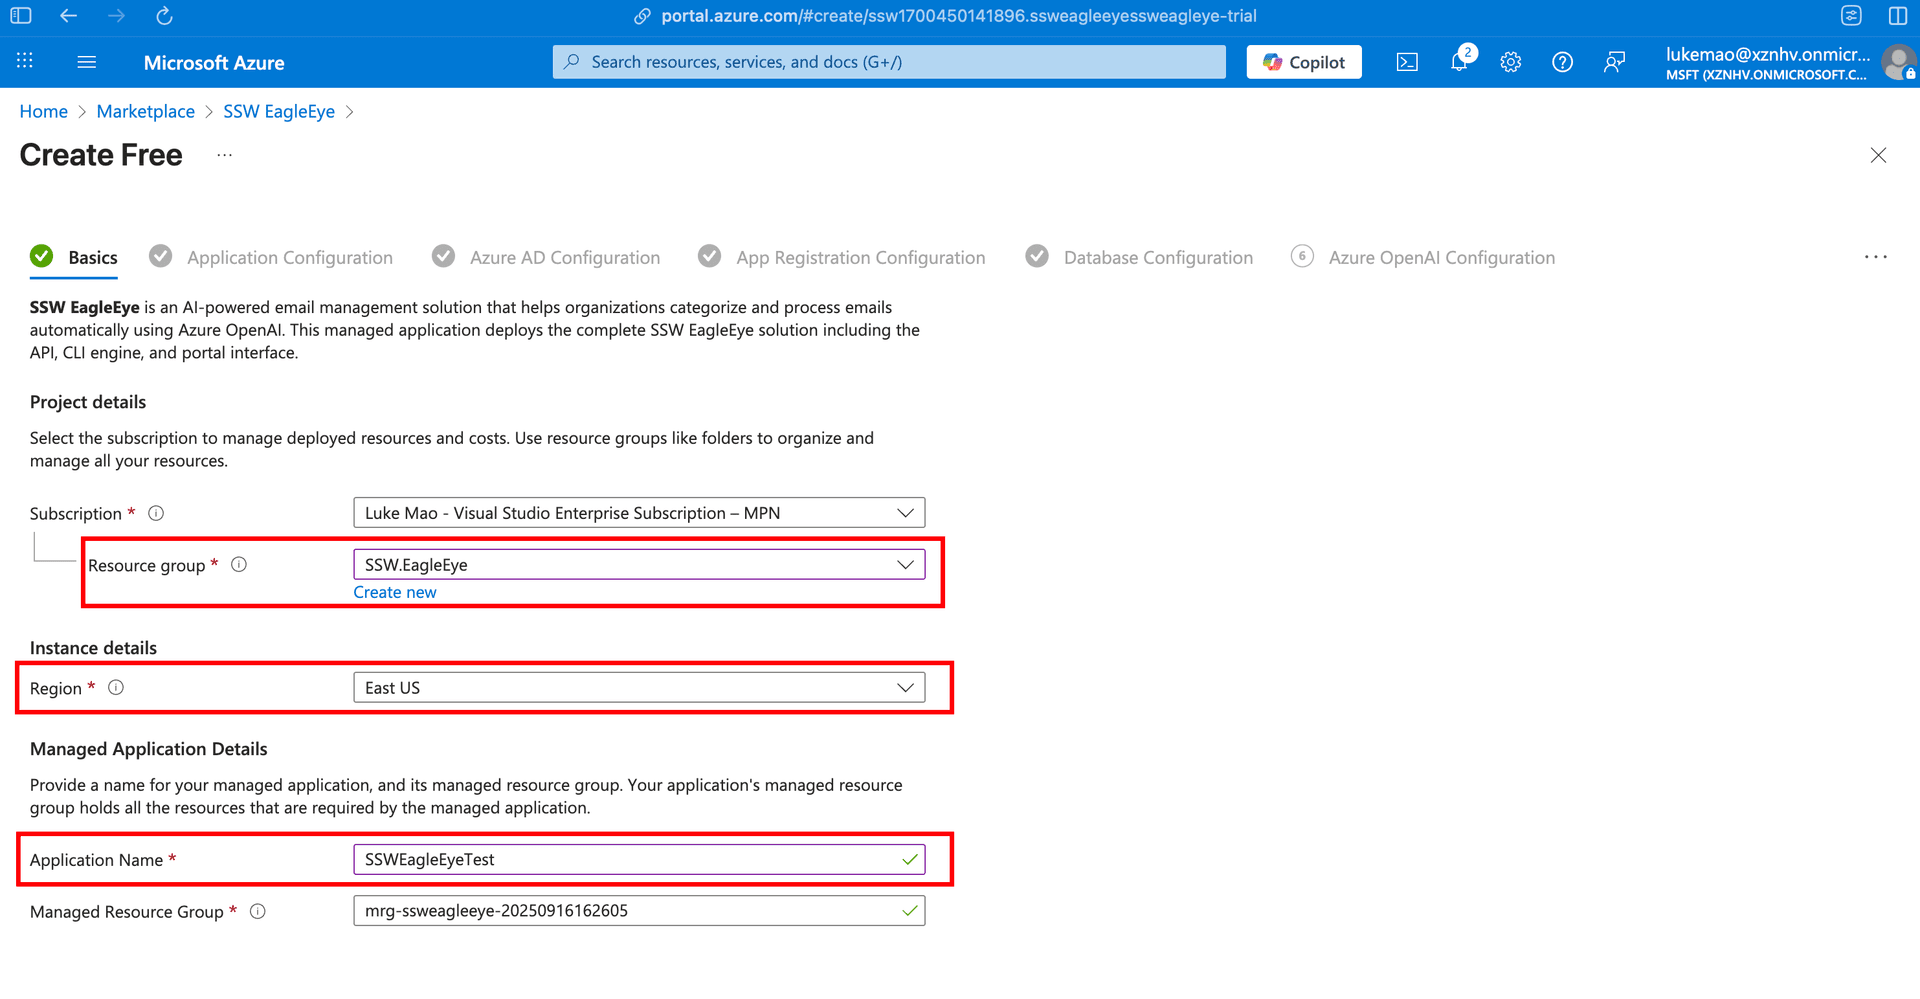Image resolution: width=1920 pixels, height=999 pixels.
Task: Open portal settings gear icon
Action: 1510,62
